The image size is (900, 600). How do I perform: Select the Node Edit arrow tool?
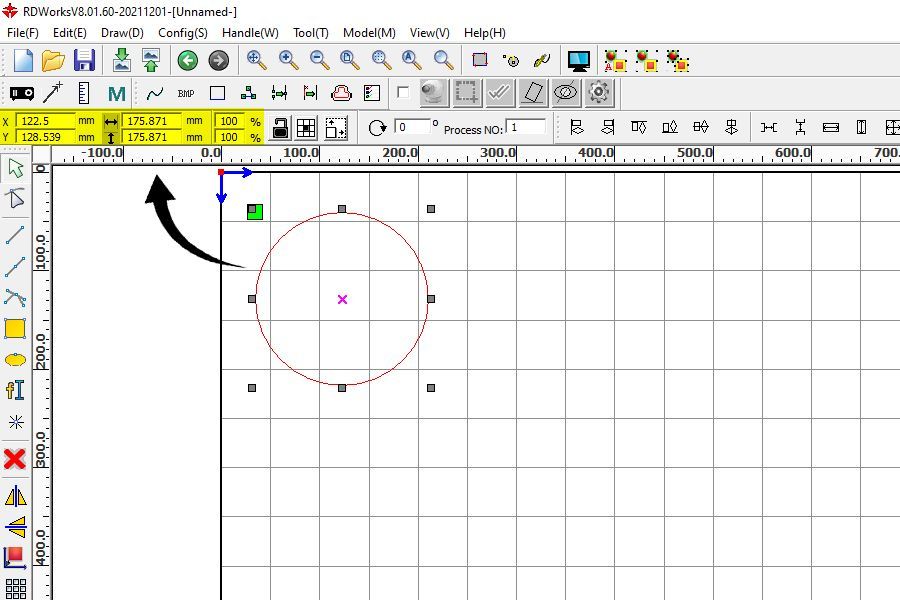pyautogui.click(x=14, y=199)
